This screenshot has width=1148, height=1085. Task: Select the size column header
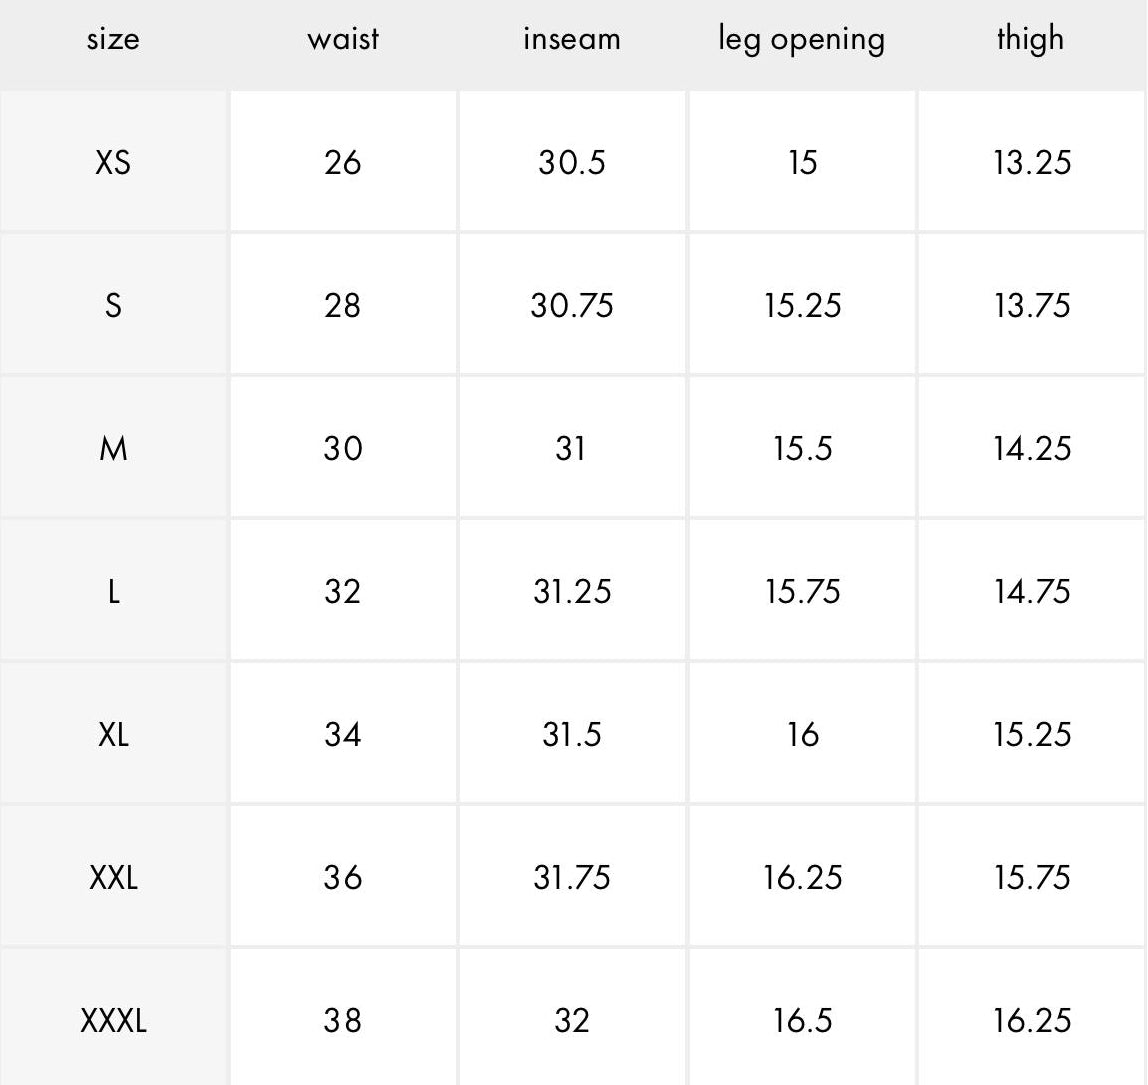(x=113, y=40)
